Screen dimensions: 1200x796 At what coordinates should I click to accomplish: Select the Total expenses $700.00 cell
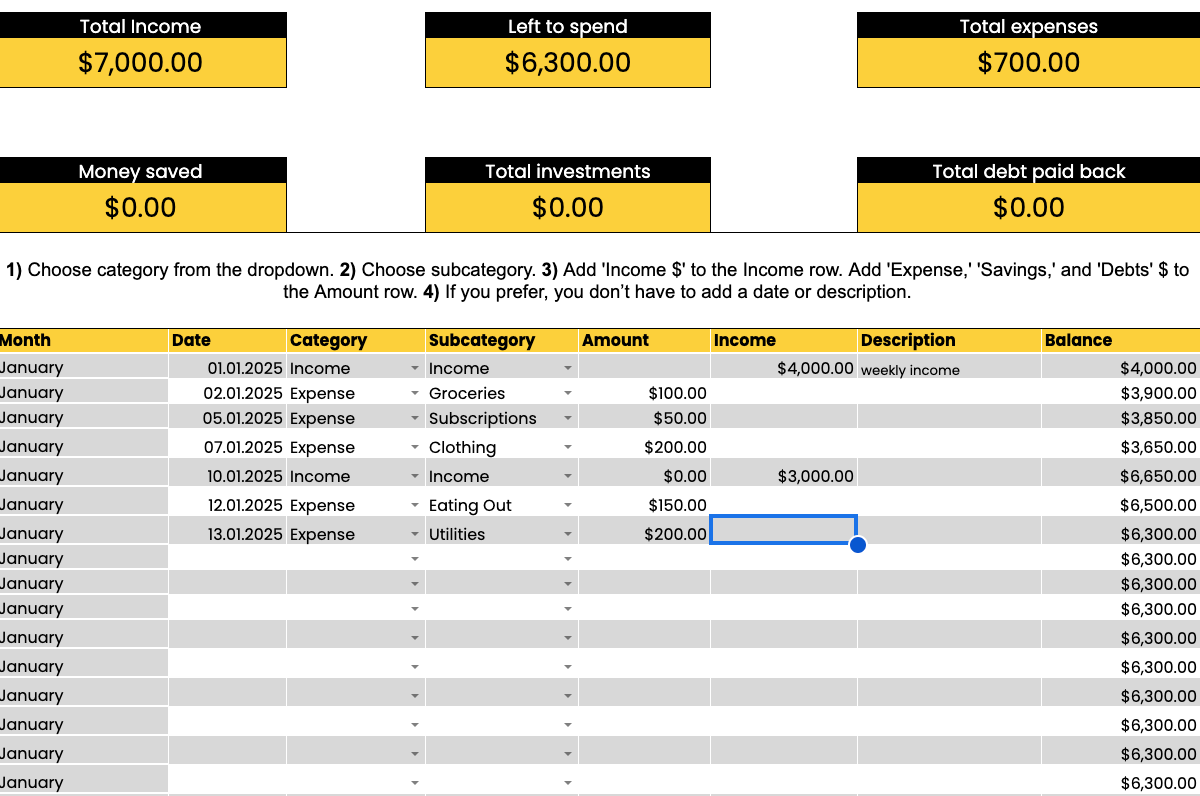coord(1028,63)
